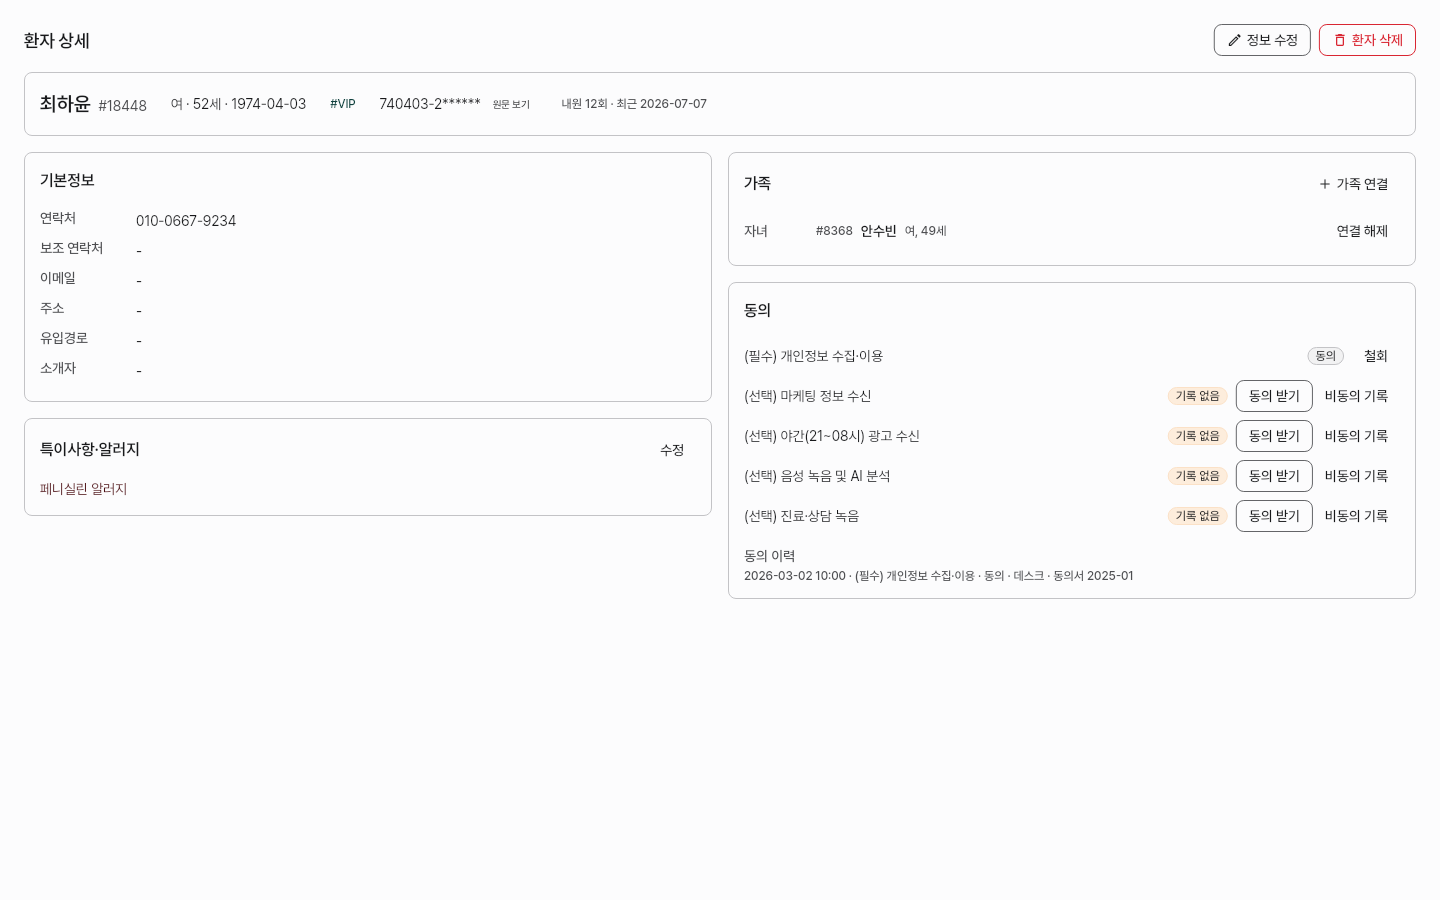Delete patient with 환자 삭제 button
Screen dimensions: 1440x900
1367,40
